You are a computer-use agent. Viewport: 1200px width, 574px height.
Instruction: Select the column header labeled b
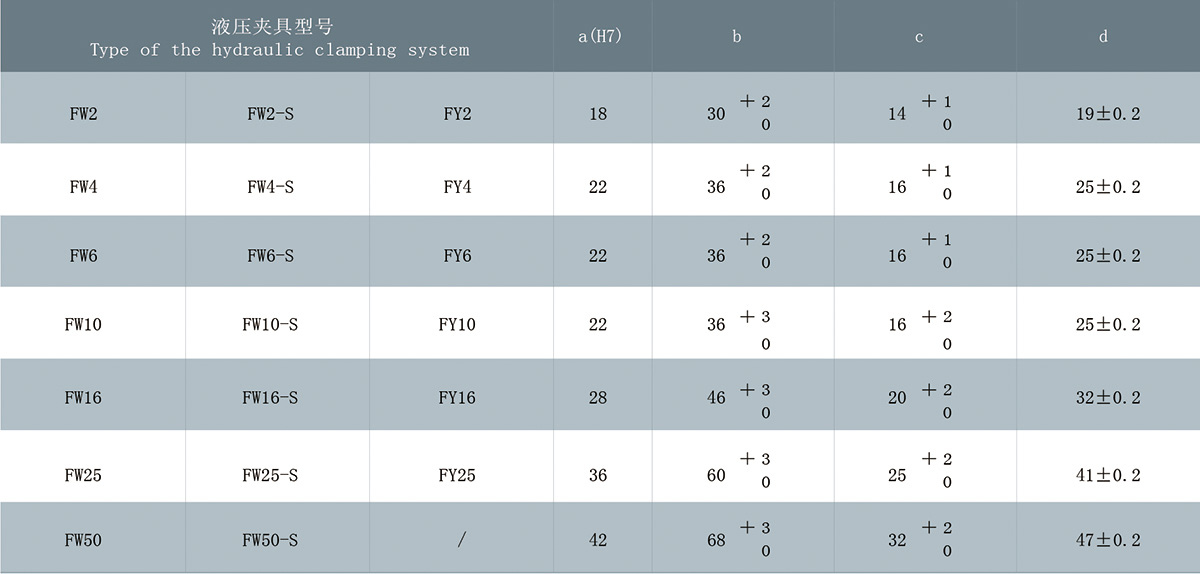(737, 37)
